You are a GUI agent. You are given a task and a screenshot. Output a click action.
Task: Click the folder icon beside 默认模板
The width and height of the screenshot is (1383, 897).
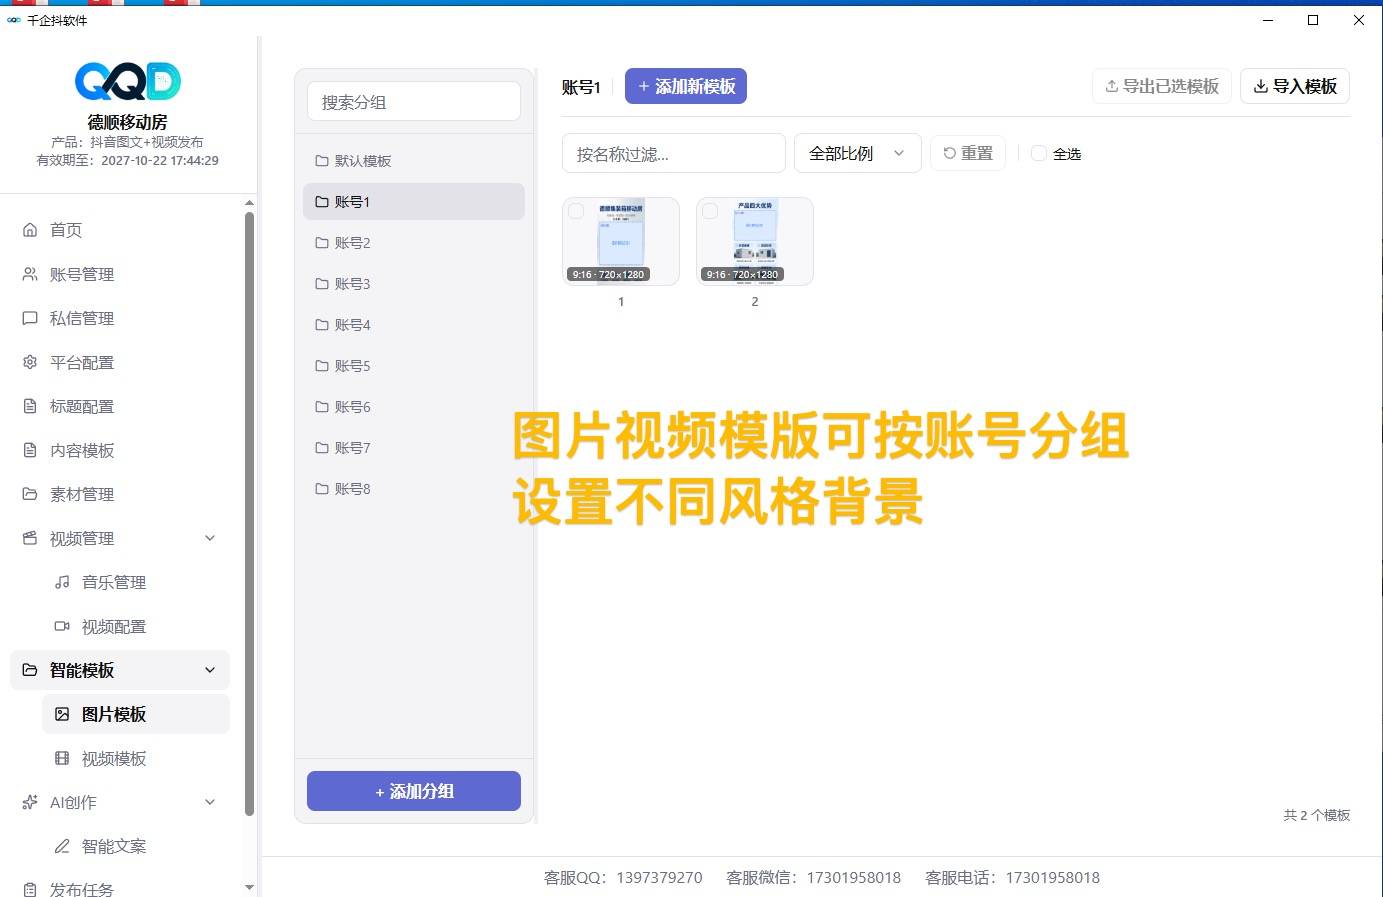[322, 161]
